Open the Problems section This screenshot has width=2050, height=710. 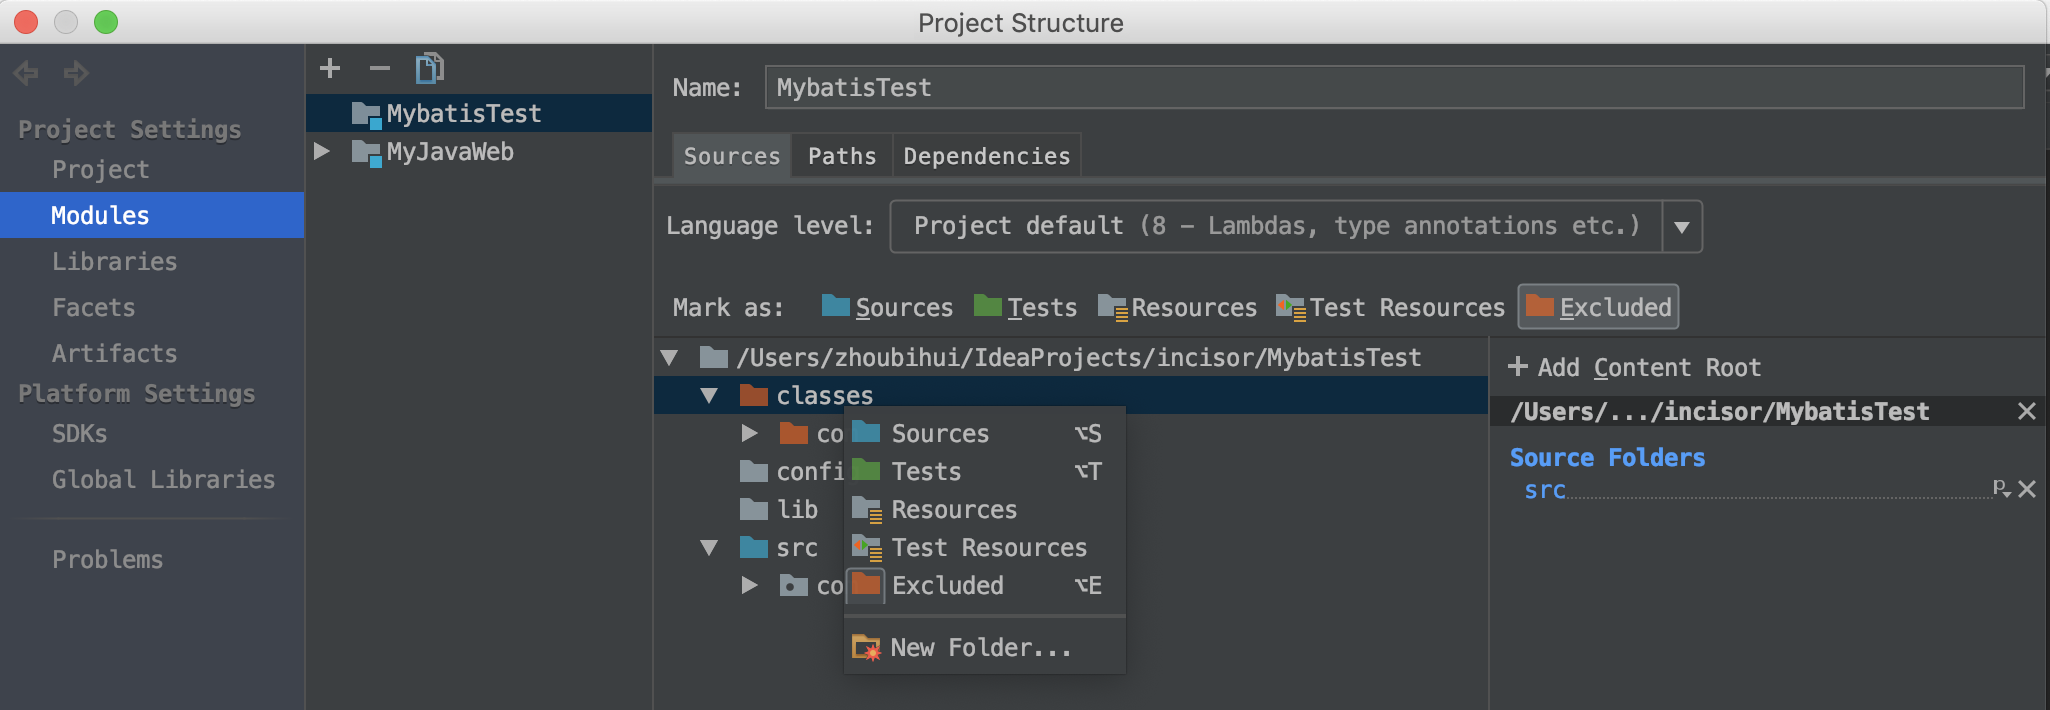[x=107, y=560]
